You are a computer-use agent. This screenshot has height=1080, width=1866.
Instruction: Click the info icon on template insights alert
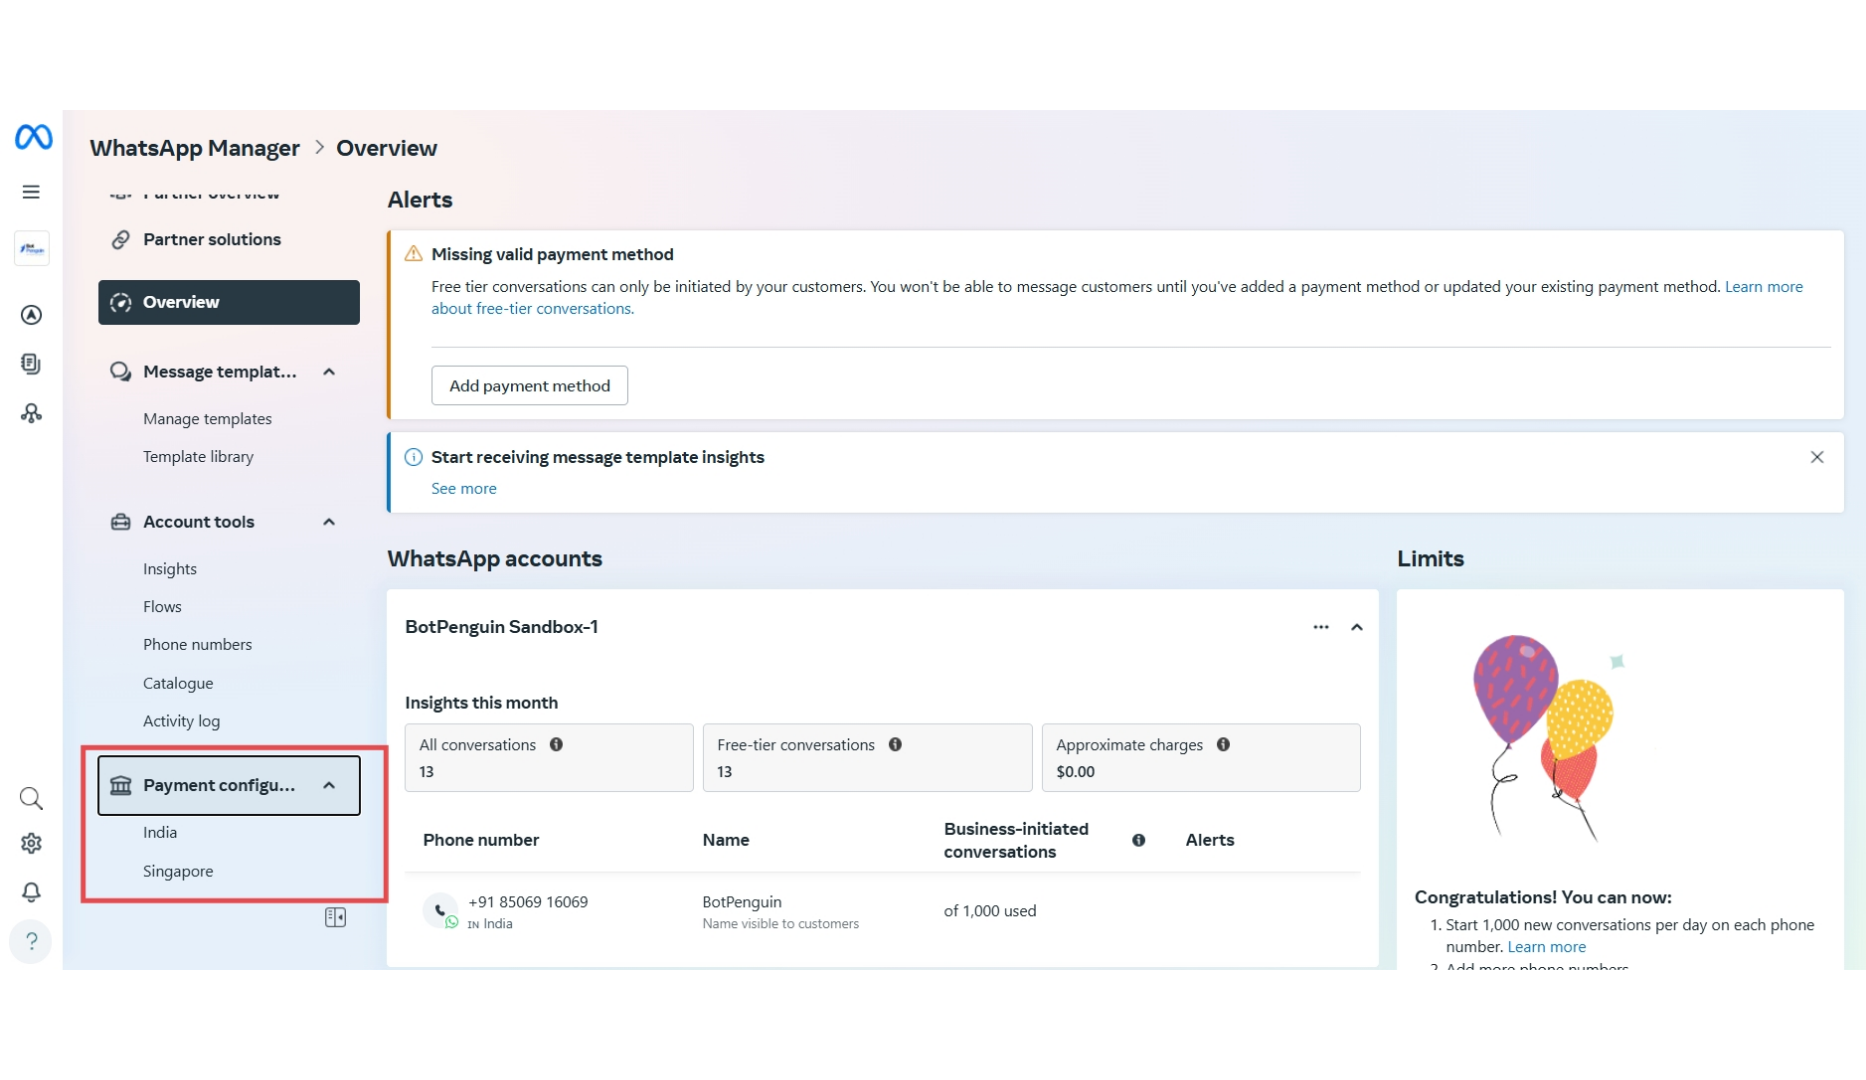point(413,457)
